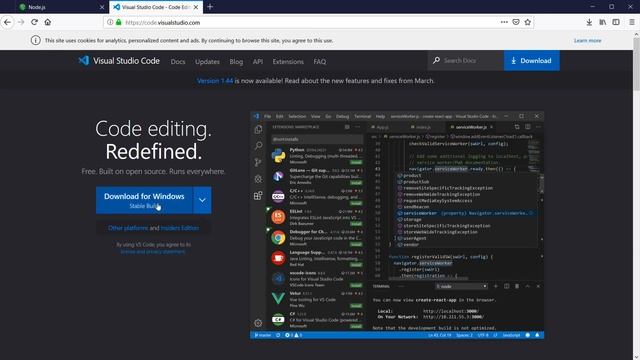Open the FAQ navigation item

(x=320, y=62)
